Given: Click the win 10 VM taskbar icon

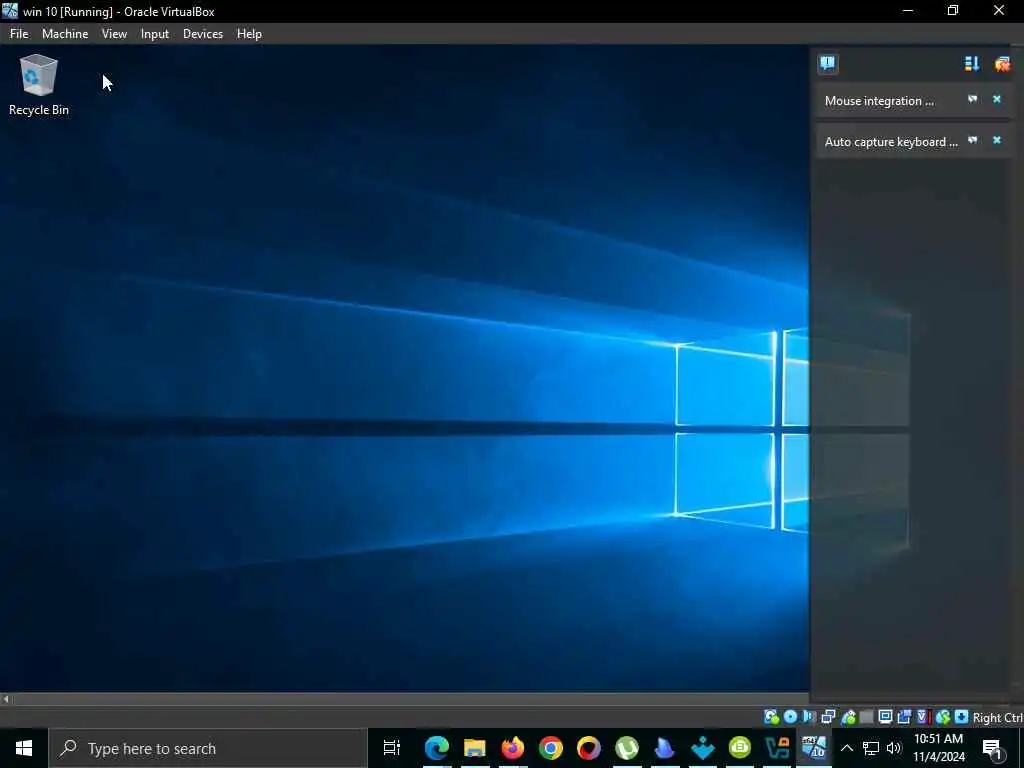Looking at the screenshot, I should pos(814,748).
